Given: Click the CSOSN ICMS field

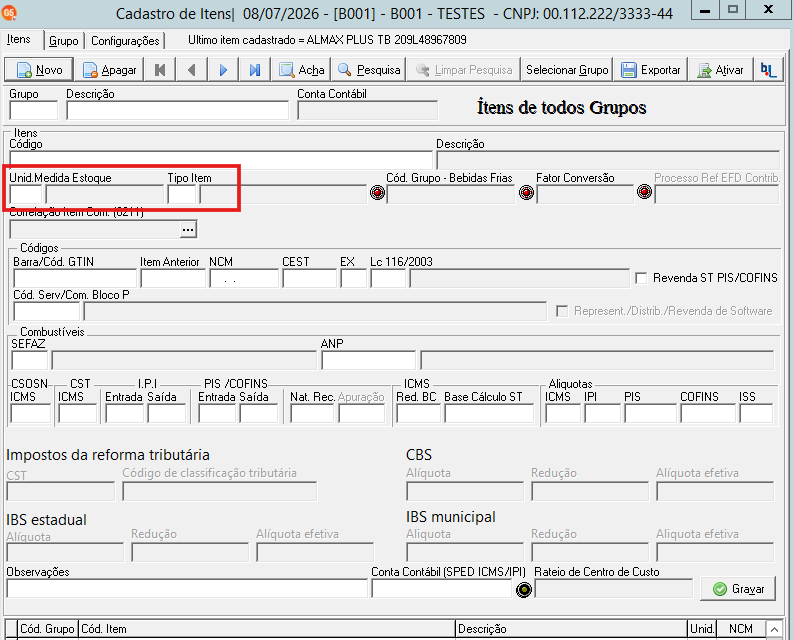Looking at the screenshot, I should pyautogui.click(x=30, y=414).
